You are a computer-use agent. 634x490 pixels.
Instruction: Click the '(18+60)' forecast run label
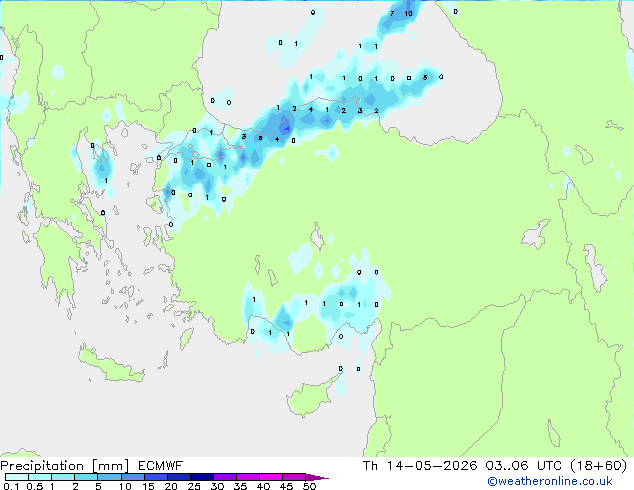pyautogui.click(x=598, y=466)
